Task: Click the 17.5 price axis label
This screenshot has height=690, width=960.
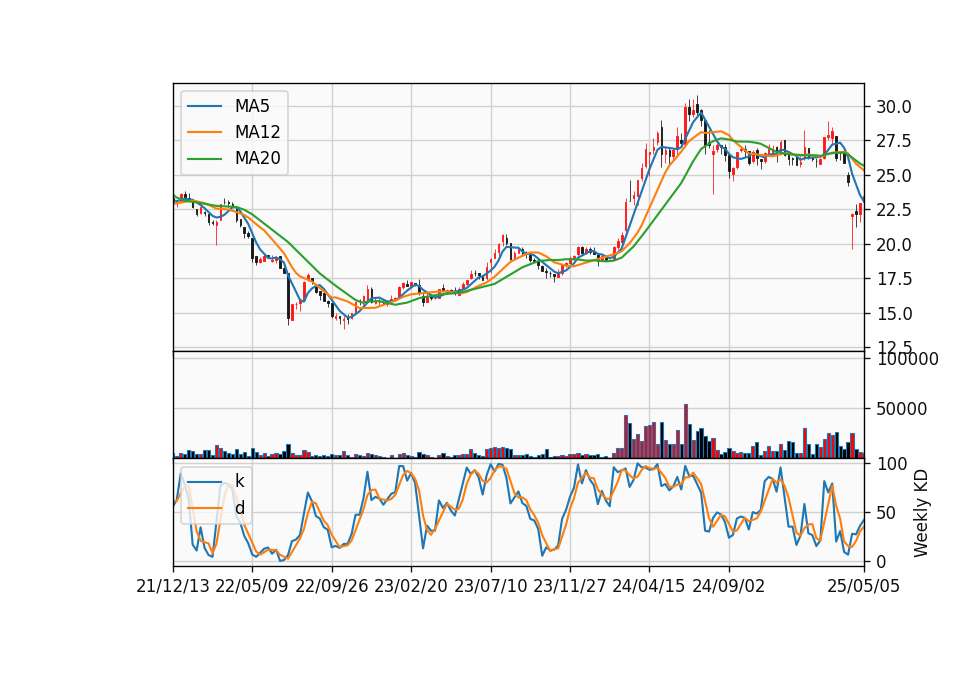Action: click(x=894, y=280)
